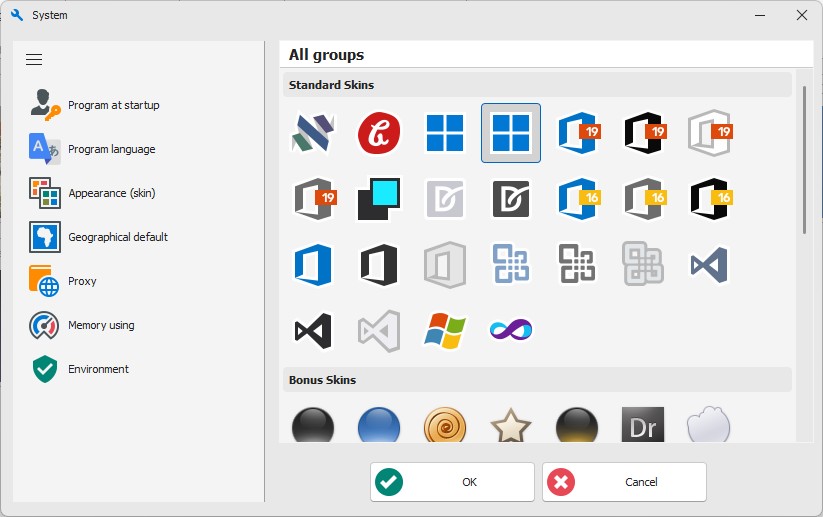
Task: Click the skin gallery vertical scrollbar
Action: point(804,160)
